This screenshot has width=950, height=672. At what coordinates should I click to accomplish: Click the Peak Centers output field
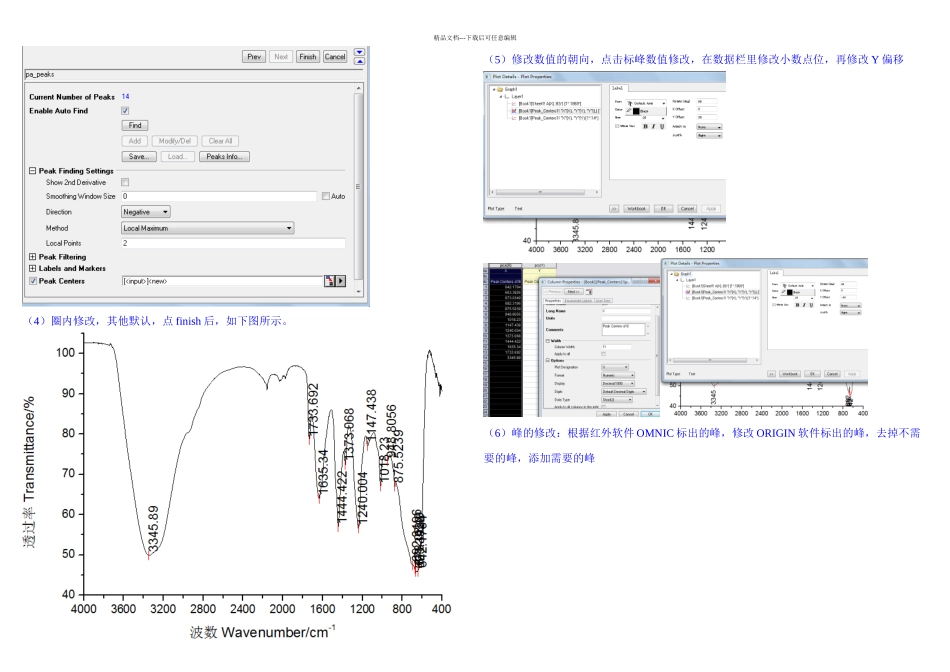(222, 281)
